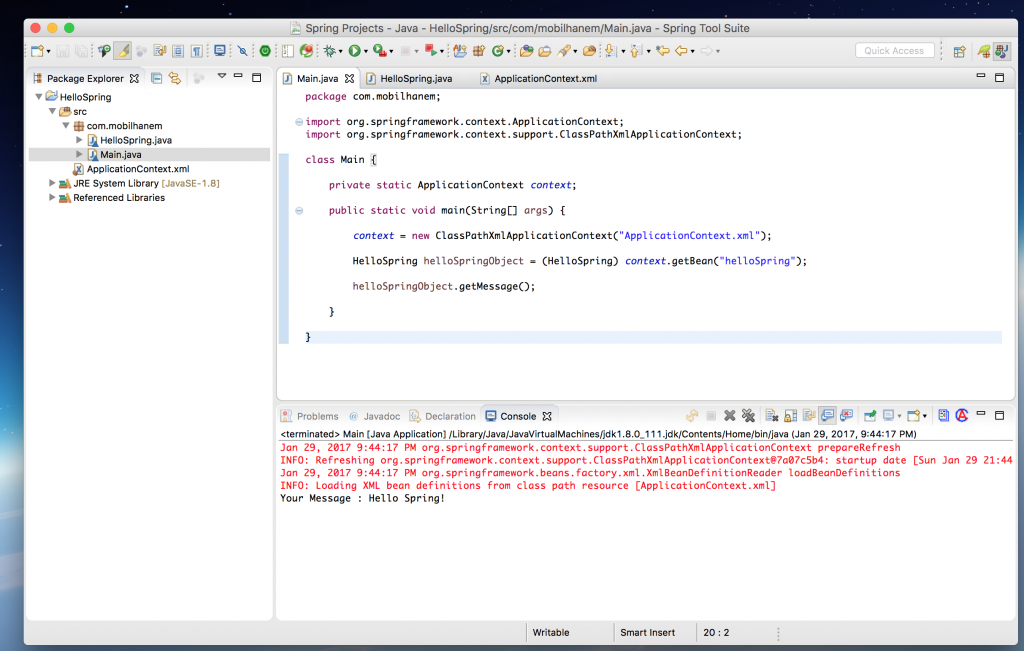The image size is (1024, 651).
Task: Collapse the com.mobilhanem package
Action: click(x=66, y=126)
